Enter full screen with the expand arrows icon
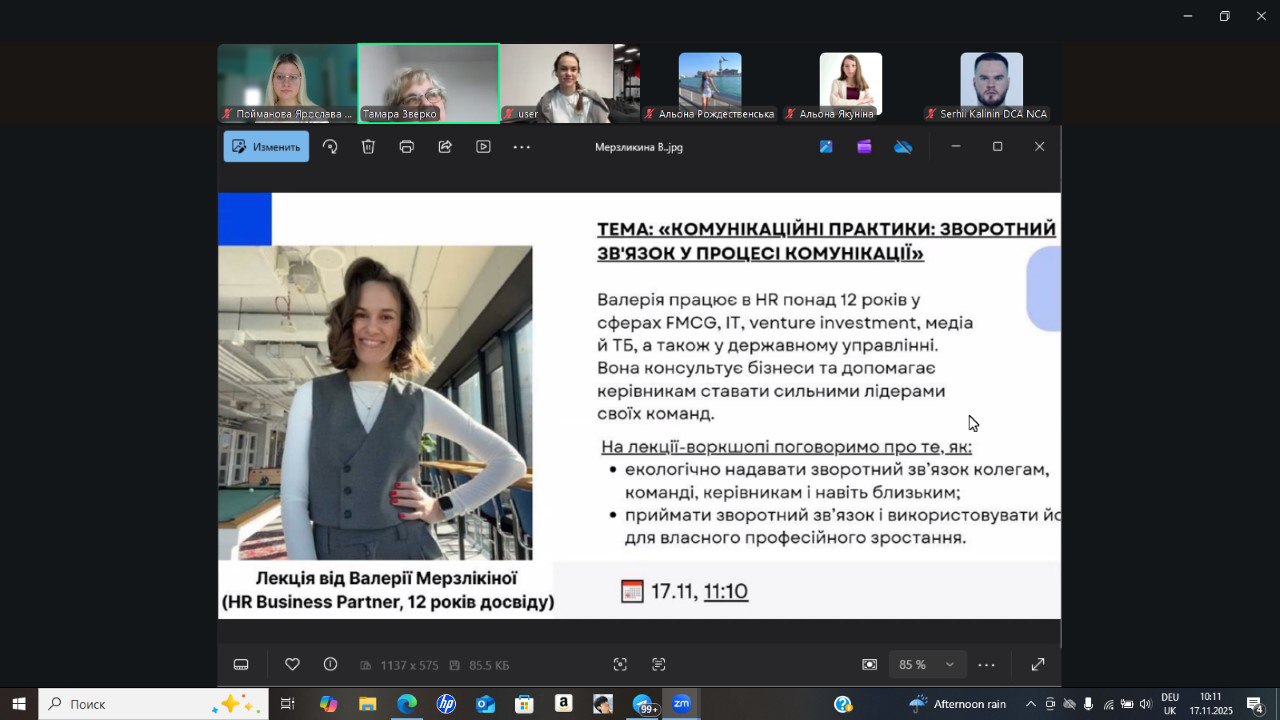Viewport: 1280px width, 720px height. (1038, 665)
